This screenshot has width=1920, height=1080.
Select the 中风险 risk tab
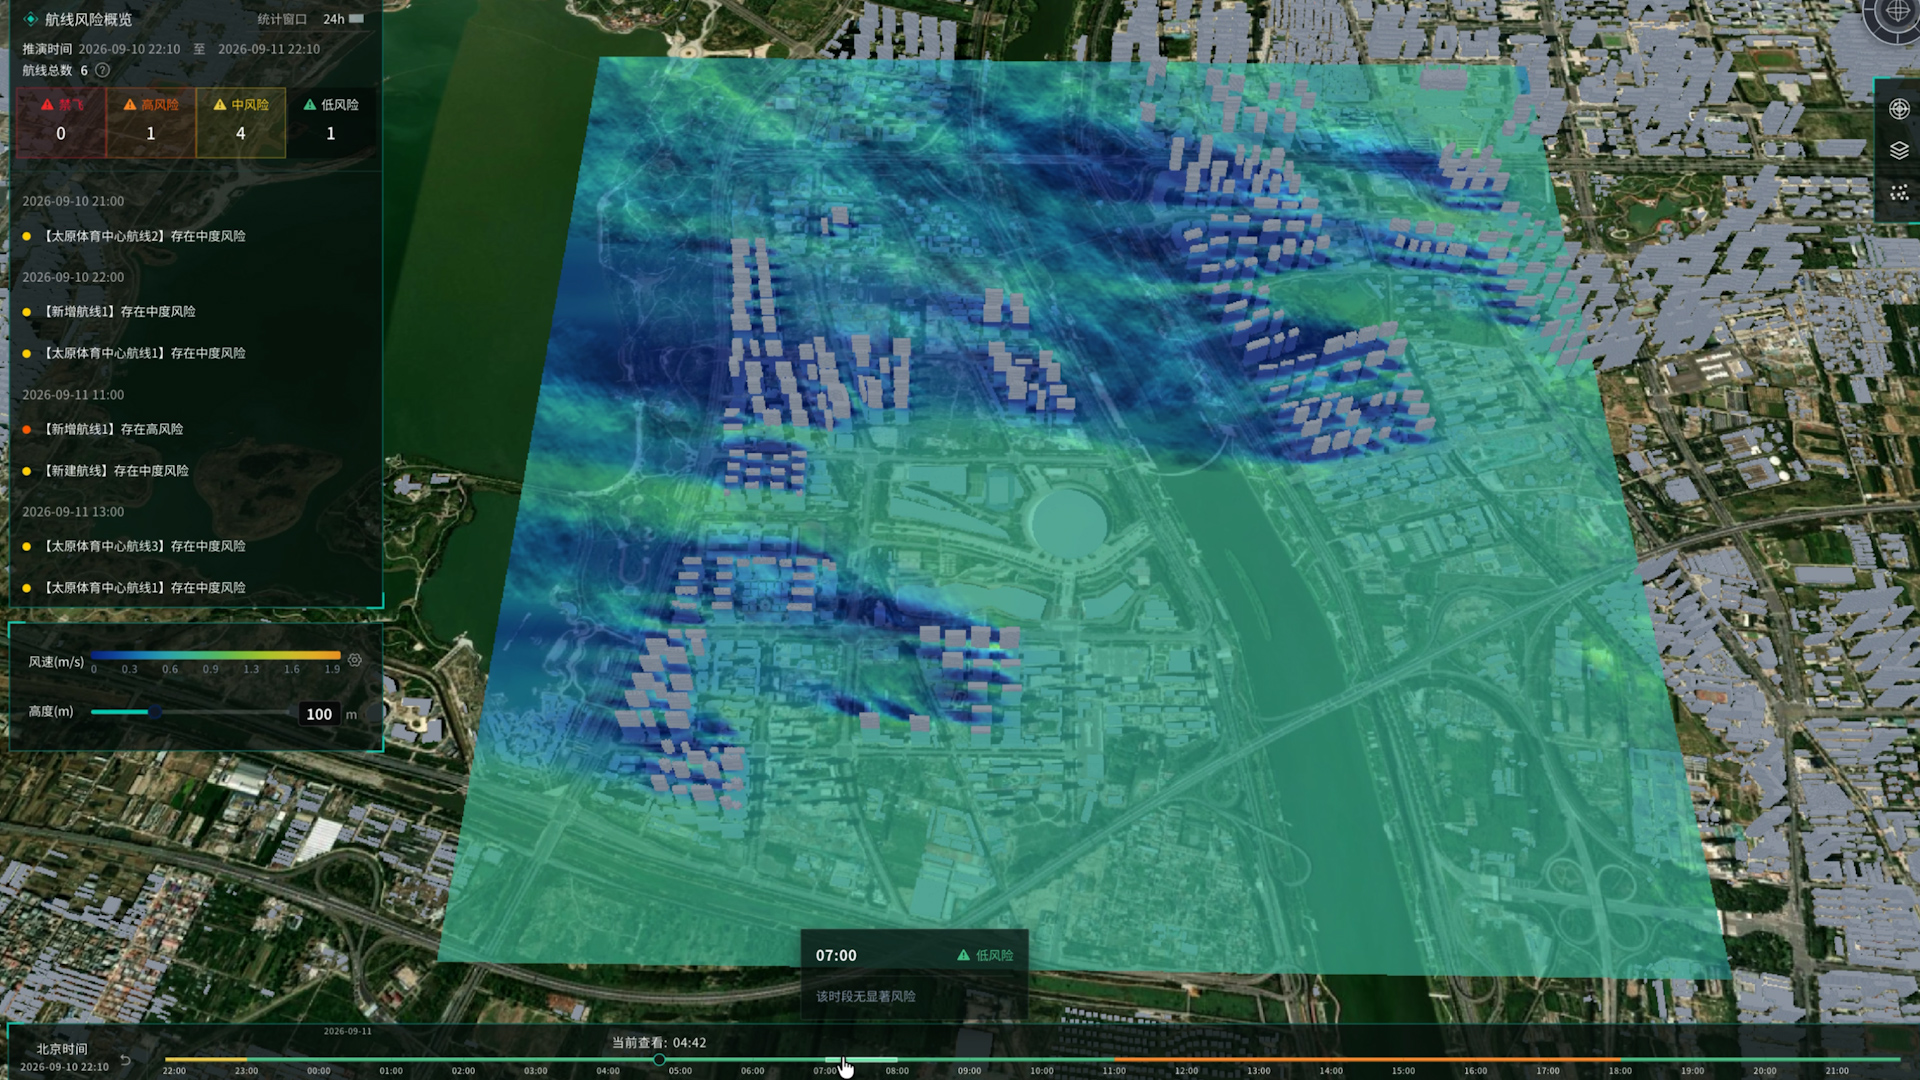pos(241,122)
